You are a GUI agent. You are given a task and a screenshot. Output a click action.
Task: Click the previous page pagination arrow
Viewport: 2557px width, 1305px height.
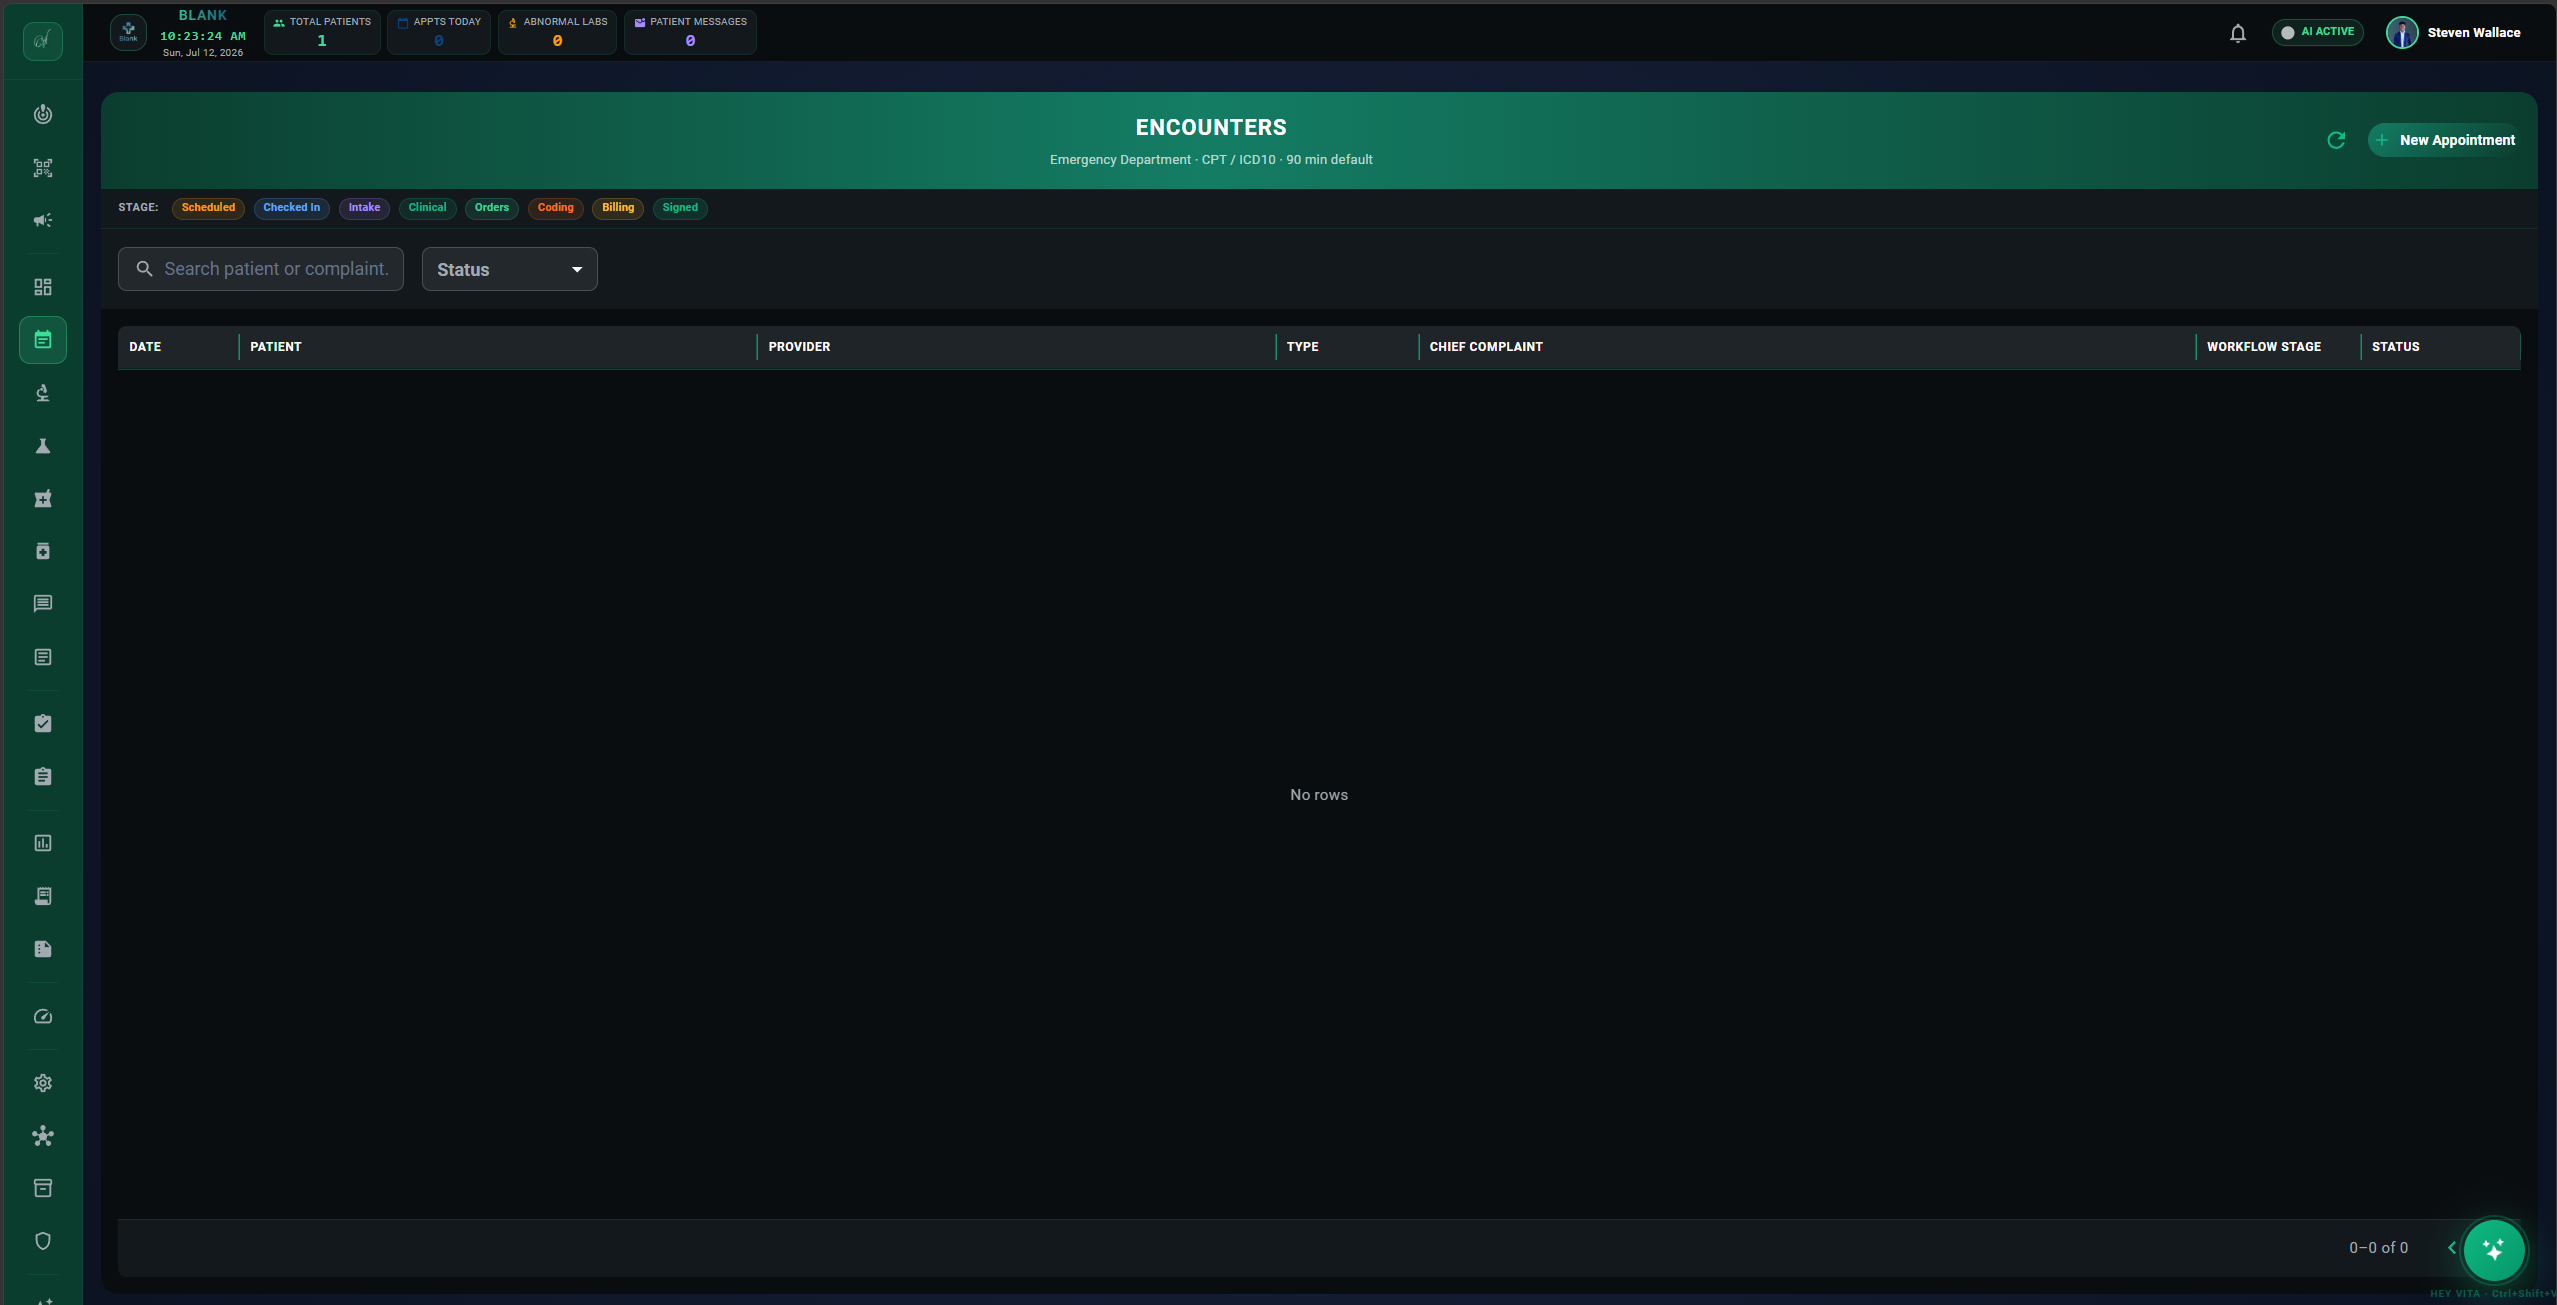tap(2451, 1247)
